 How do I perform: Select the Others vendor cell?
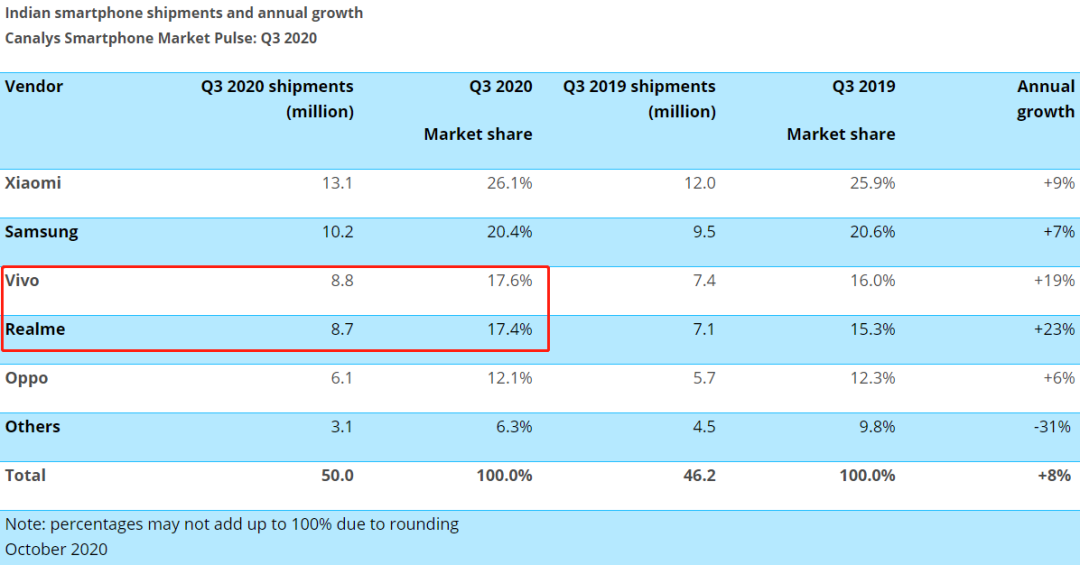click(x=32, y=427)
